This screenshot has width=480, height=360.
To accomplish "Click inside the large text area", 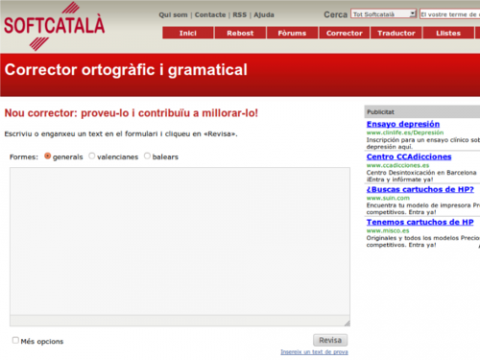I will pyautogui.click(x=180, y=241).
